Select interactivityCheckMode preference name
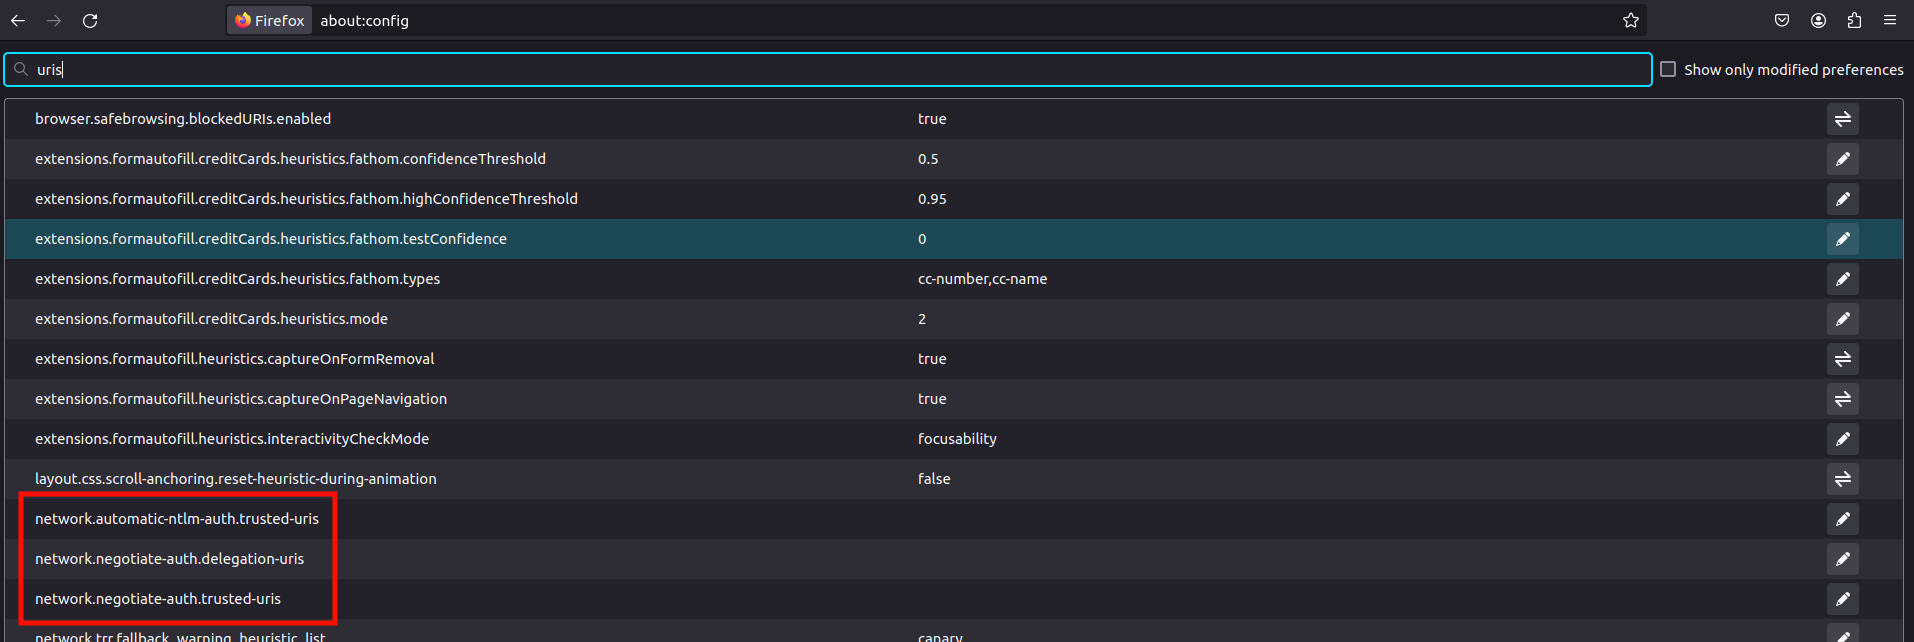The width and height of the screenshot is (1914, 642). click(x=232, y=439)
